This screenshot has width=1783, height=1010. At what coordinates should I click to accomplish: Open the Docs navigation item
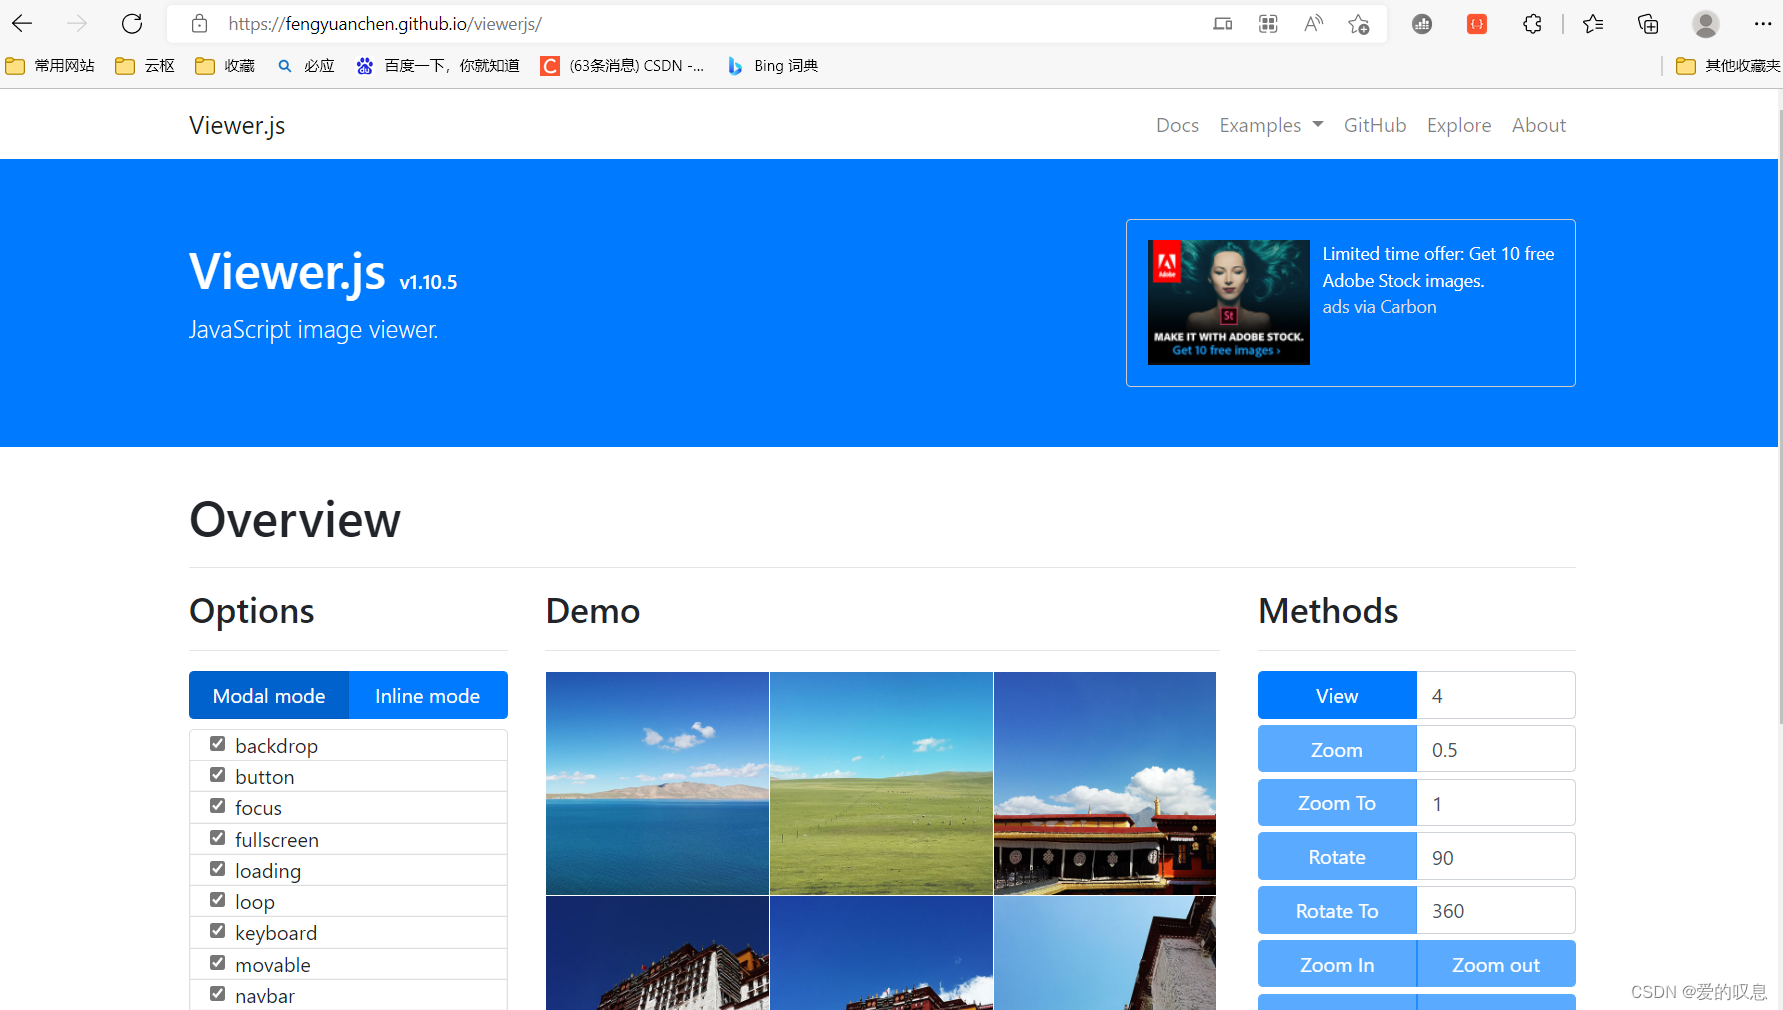pyautogui.click(x=1177, y=124)
